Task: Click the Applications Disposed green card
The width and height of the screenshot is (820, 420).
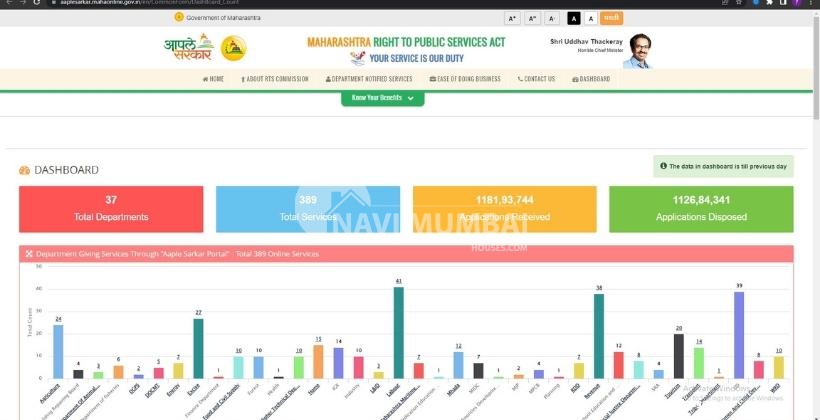Action: coord(700,208)
